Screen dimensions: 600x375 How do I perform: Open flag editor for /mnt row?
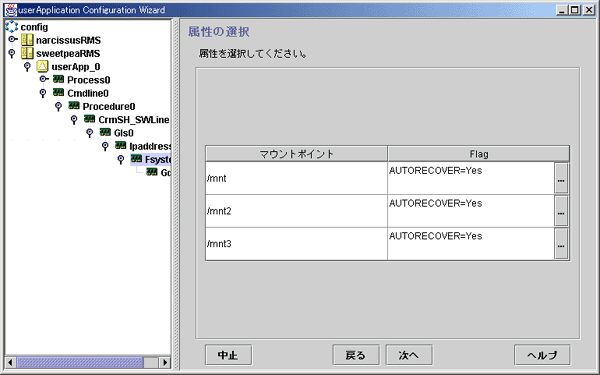561,178
